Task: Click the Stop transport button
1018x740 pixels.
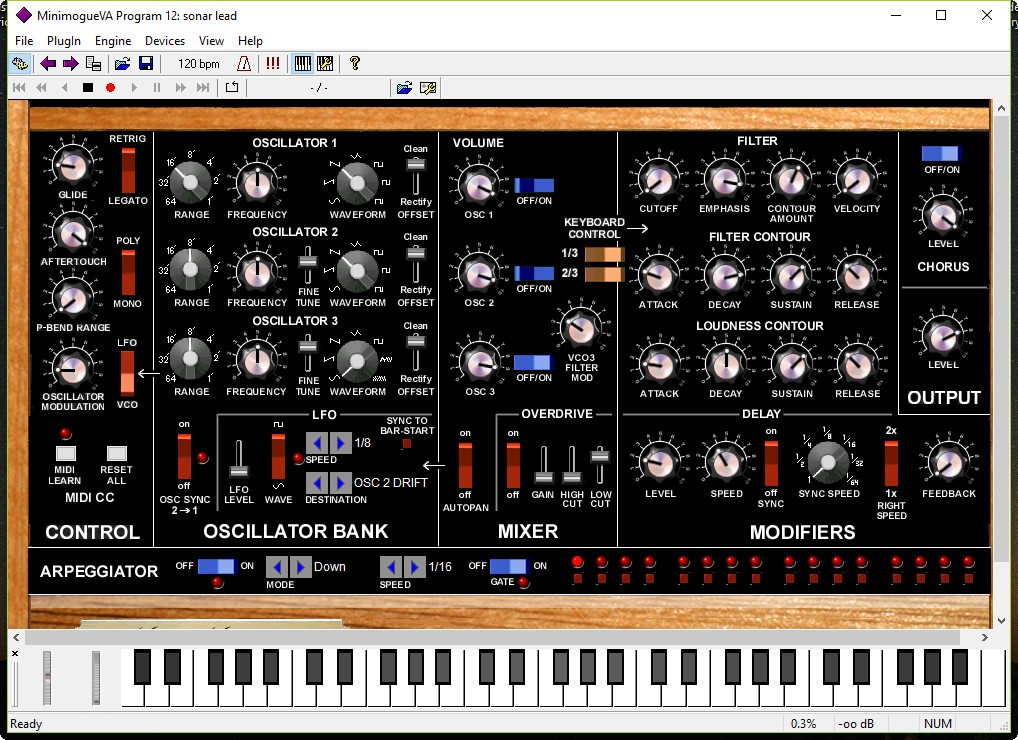Action: [88, 88]
